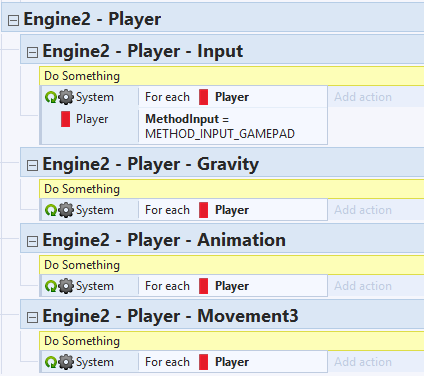The image size is (424, 376).
Task: Collapse the Engine2 - Player - Input group
Action: point(32,52)
